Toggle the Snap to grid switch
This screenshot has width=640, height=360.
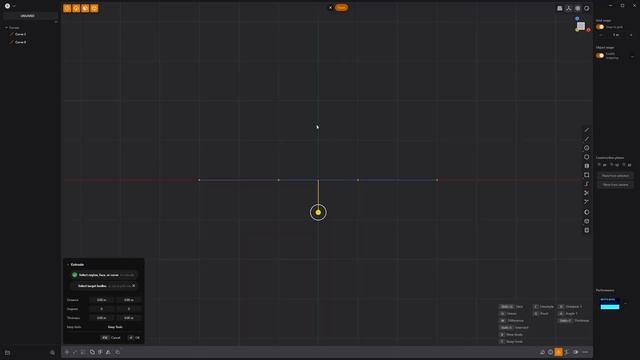[600, 27]
